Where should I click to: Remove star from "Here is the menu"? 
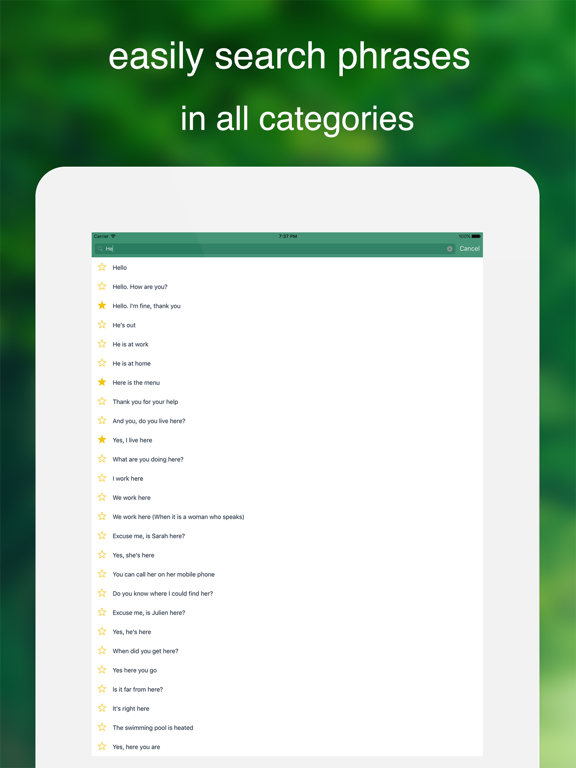tap(102, 382)
